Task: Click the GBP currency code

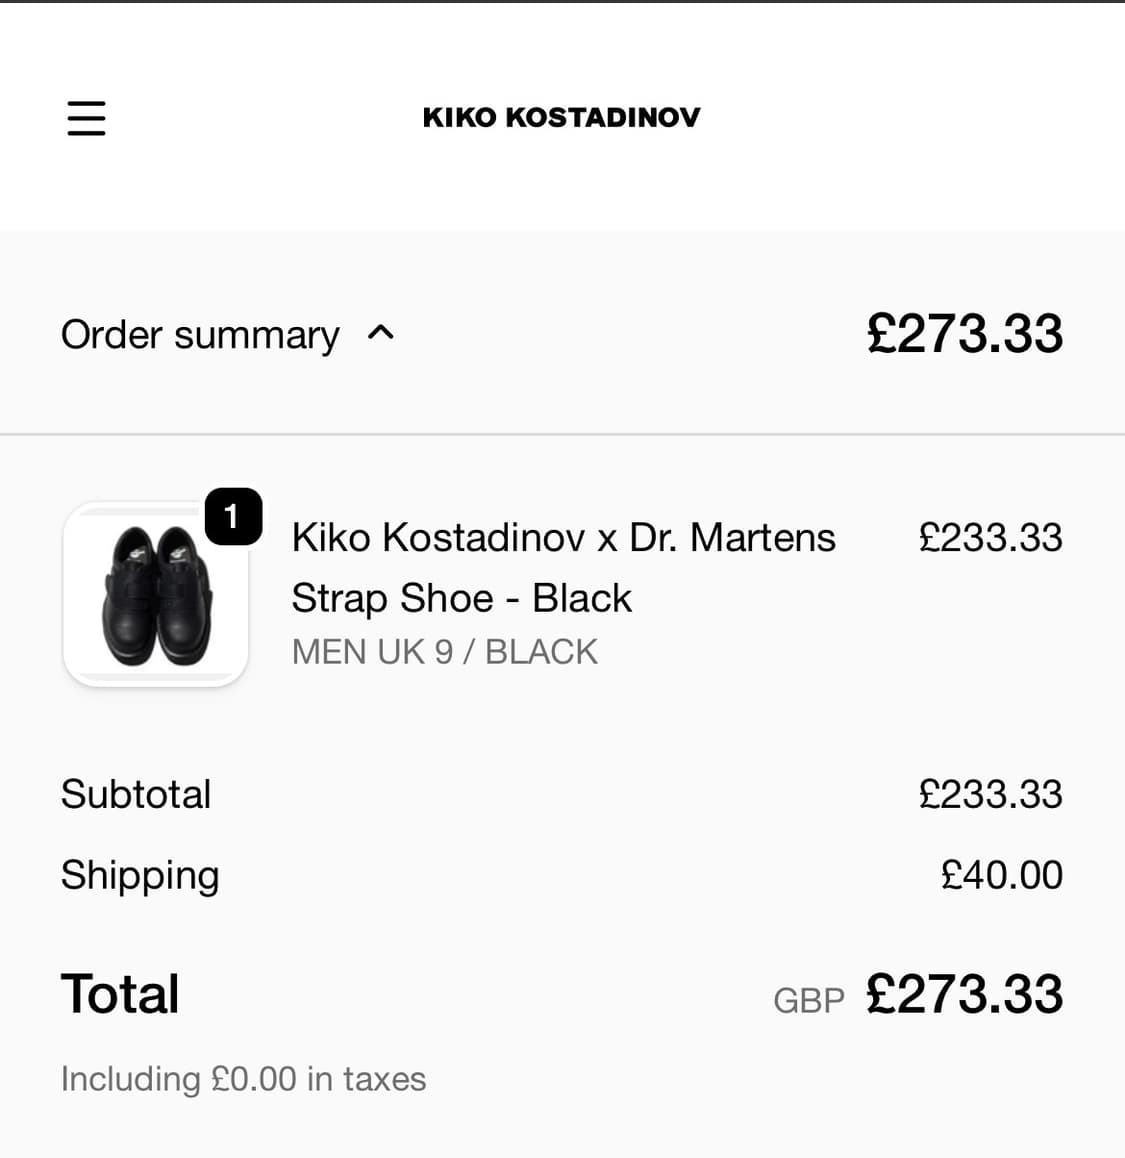Action: [x=808, y=1000]
